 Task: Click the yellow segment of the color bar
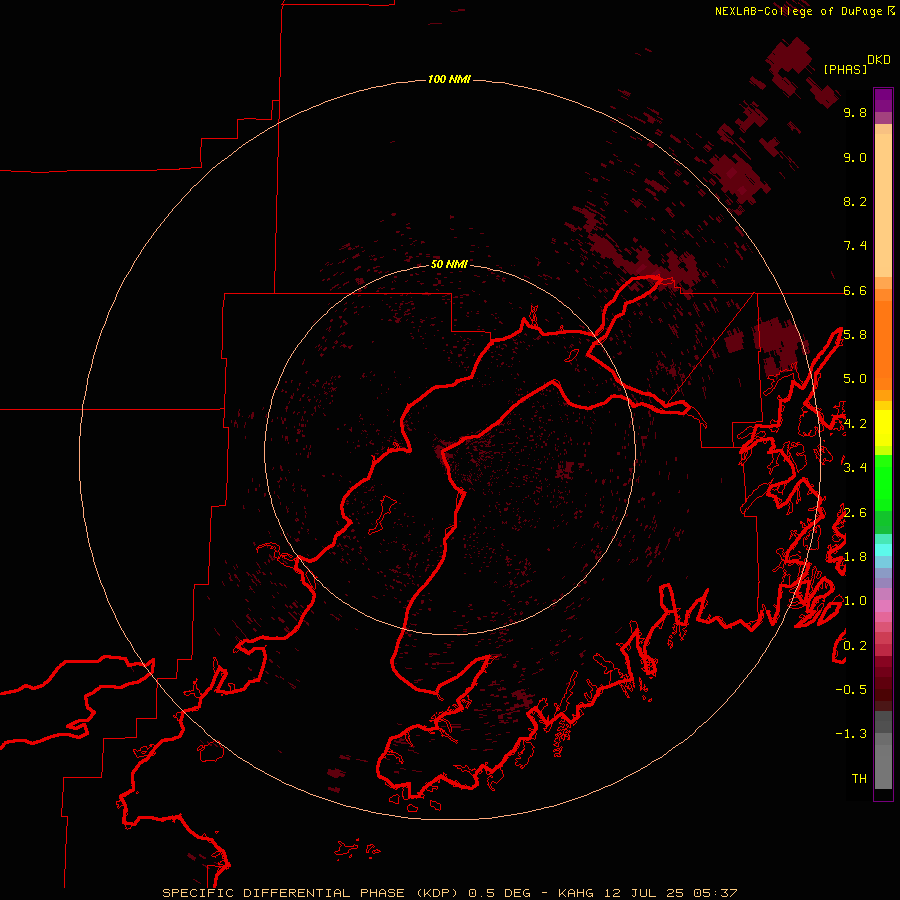tap(883, 428)
